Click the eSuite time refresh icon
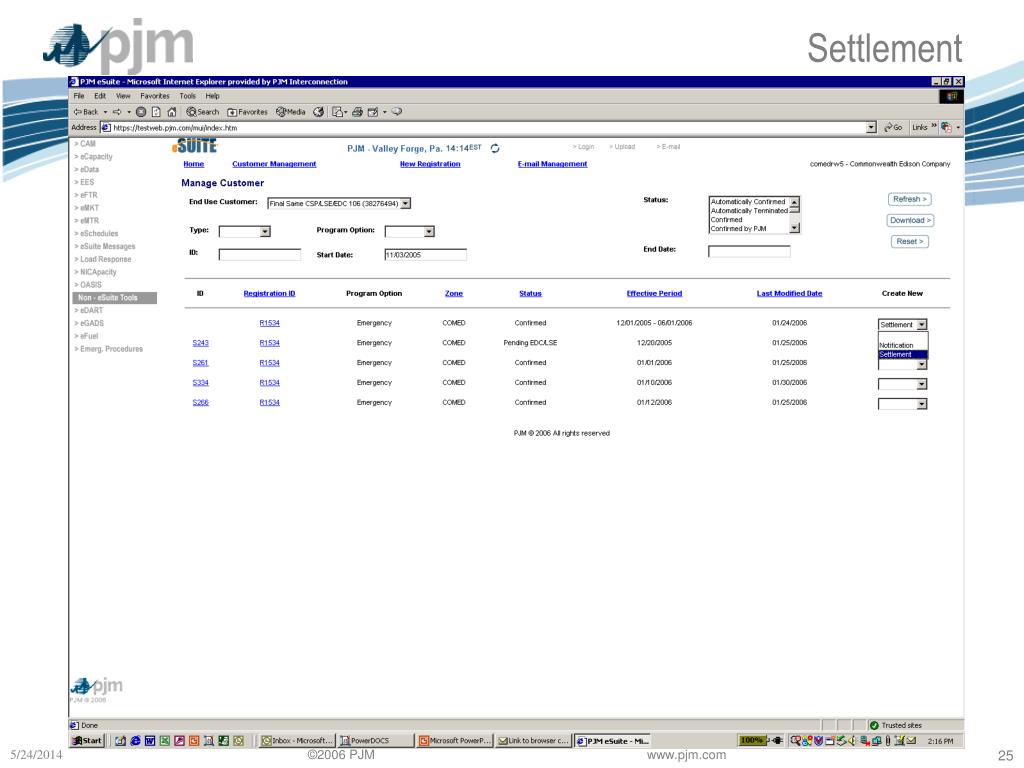Image resolution: width=1024 pixels, height=768 pixels. (x=495, y=148)
